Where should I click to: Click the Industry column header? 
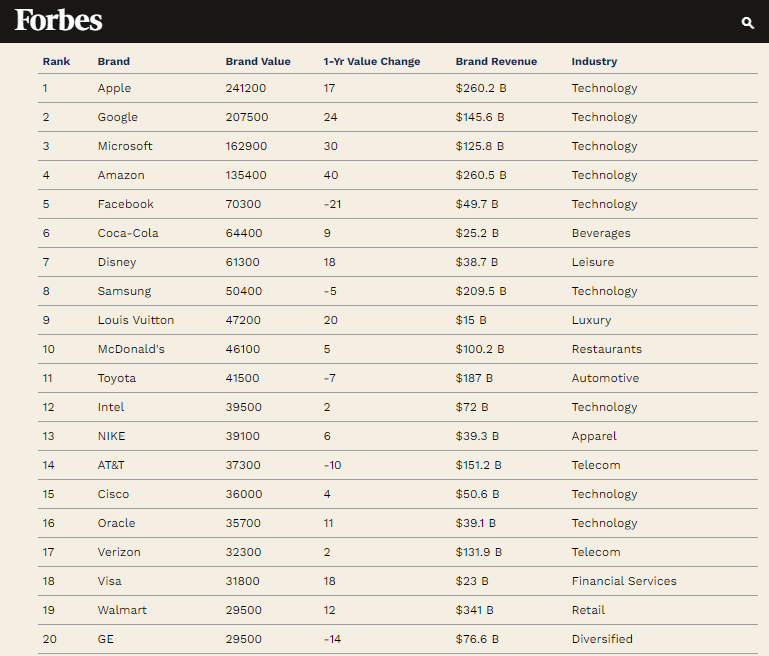594,61
